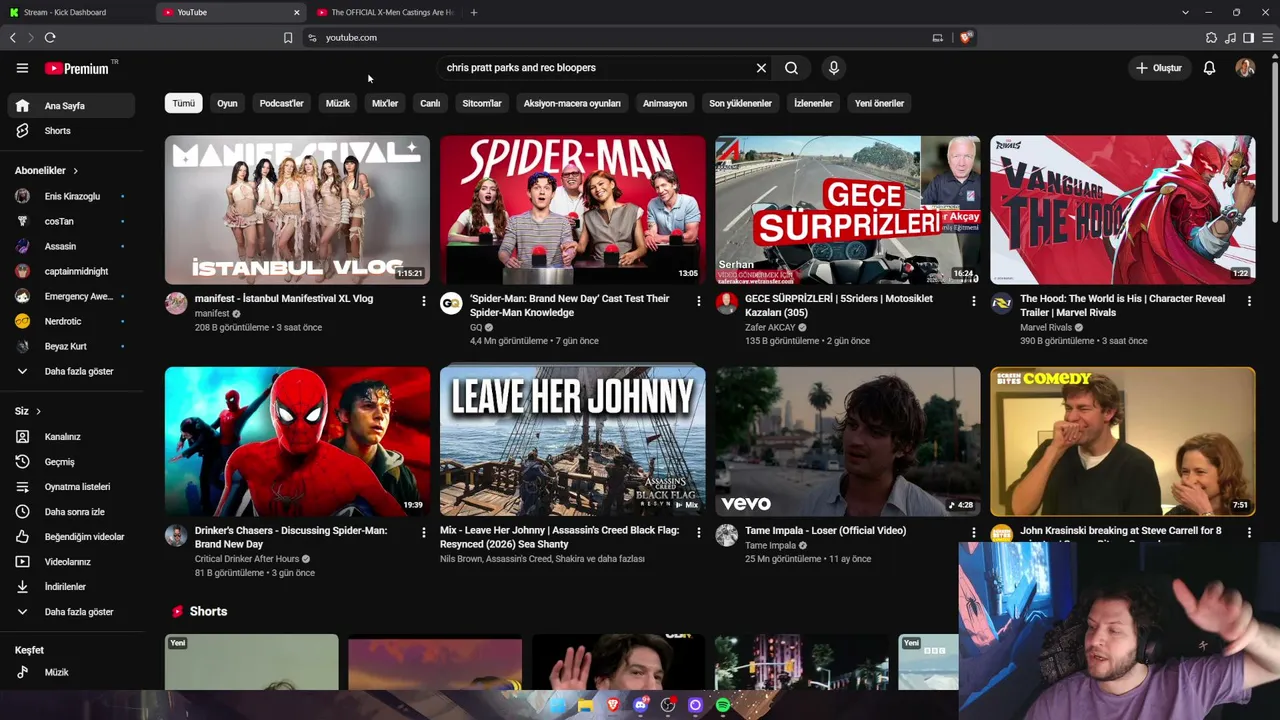
Task: Open Daha sonra izle in sidebar
Action: click(x=70, y=512)
